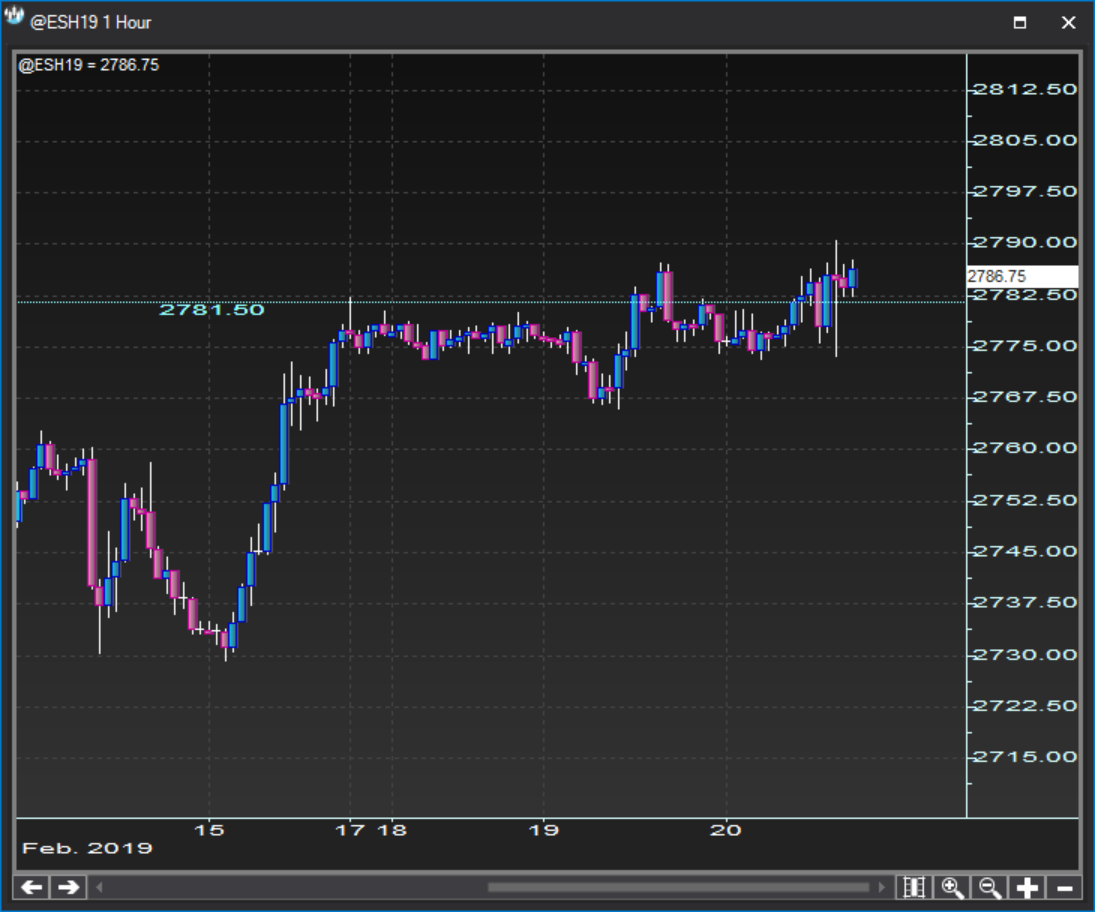This screenshot has width=1095, height=912.
Task: Click the 2775.00 price axis label
Action: 1024,346
